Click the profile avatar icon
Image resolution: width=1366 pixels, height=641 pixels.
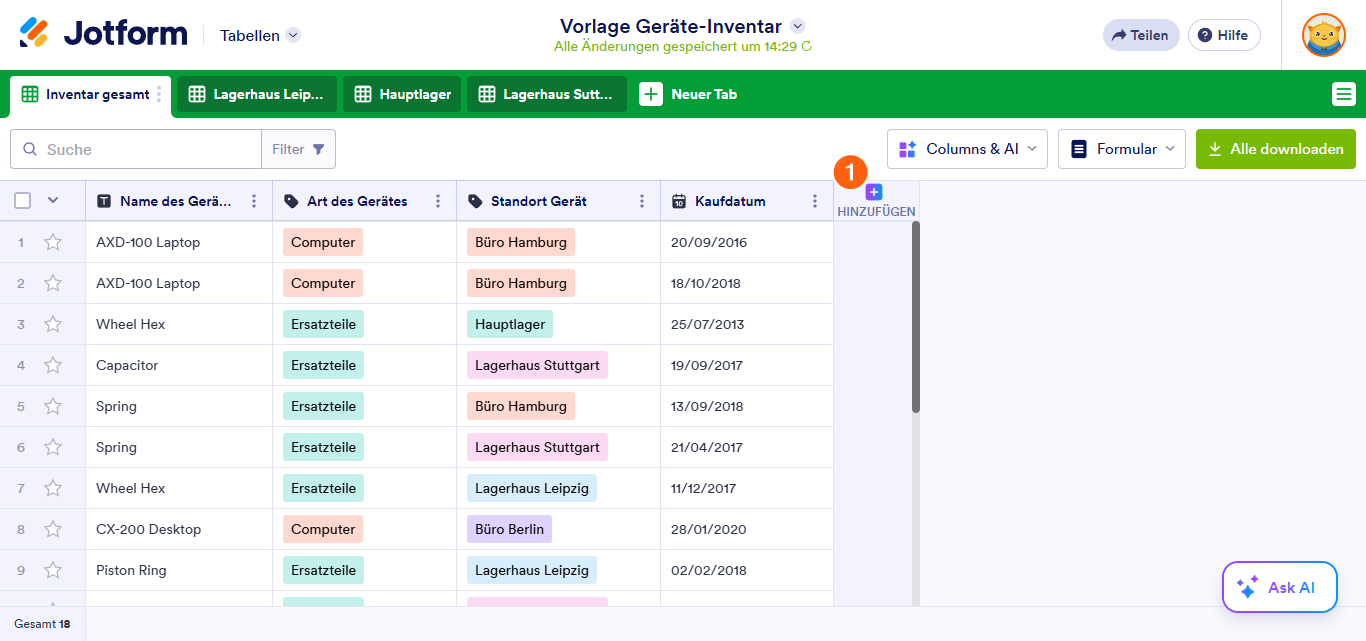tap(1323, 34)
